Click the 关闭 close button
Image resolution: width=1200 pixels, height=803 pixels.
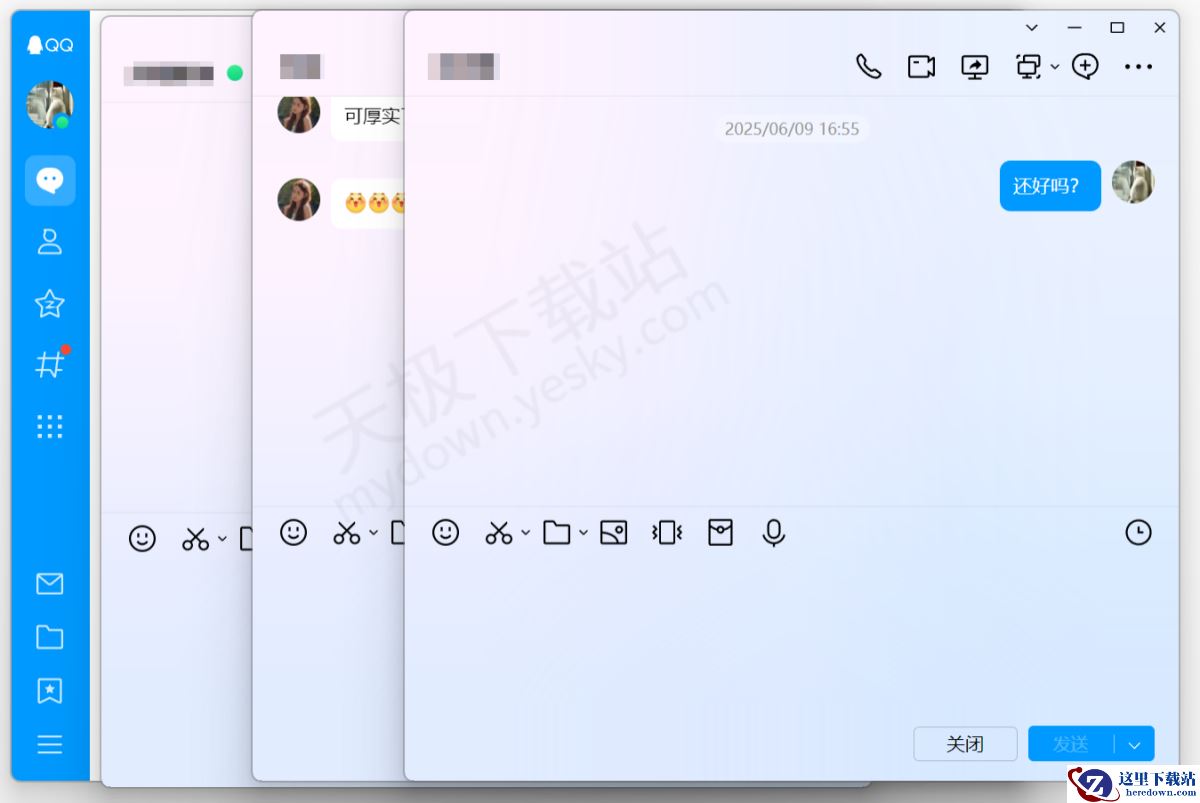964,744
